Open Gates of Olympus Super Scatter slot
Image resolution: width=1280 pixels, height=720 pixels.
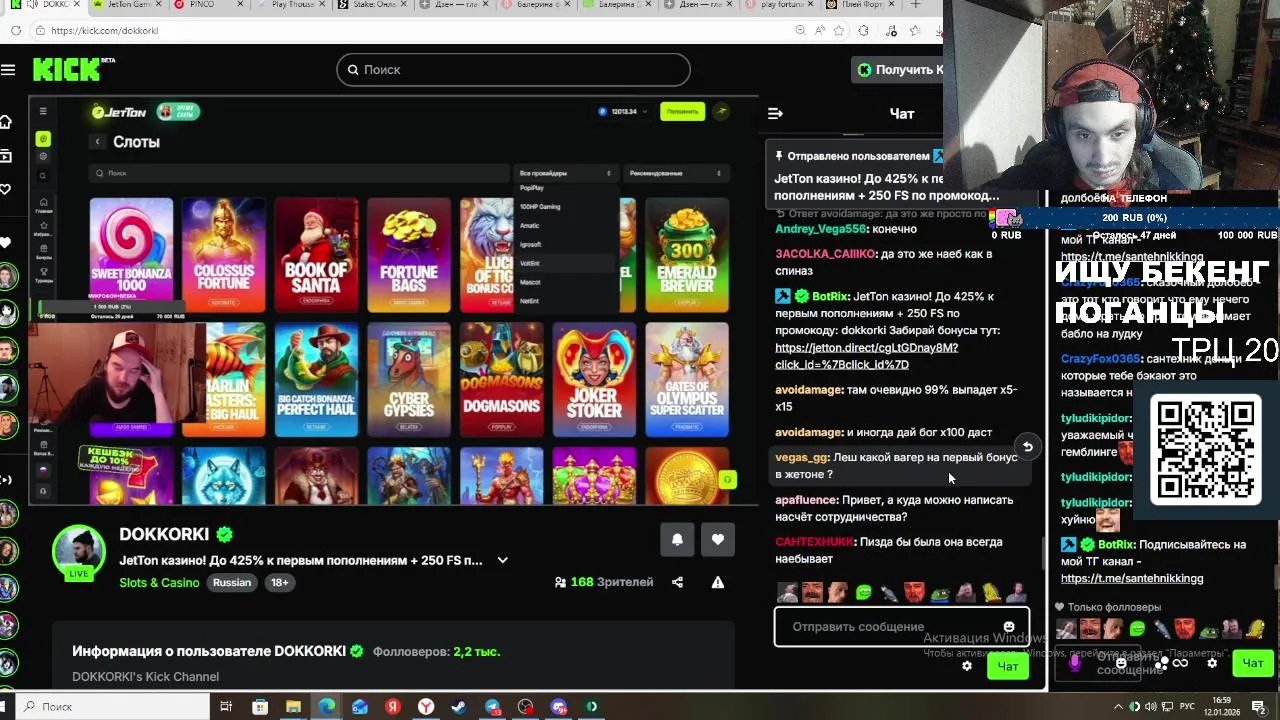(687, 380)
